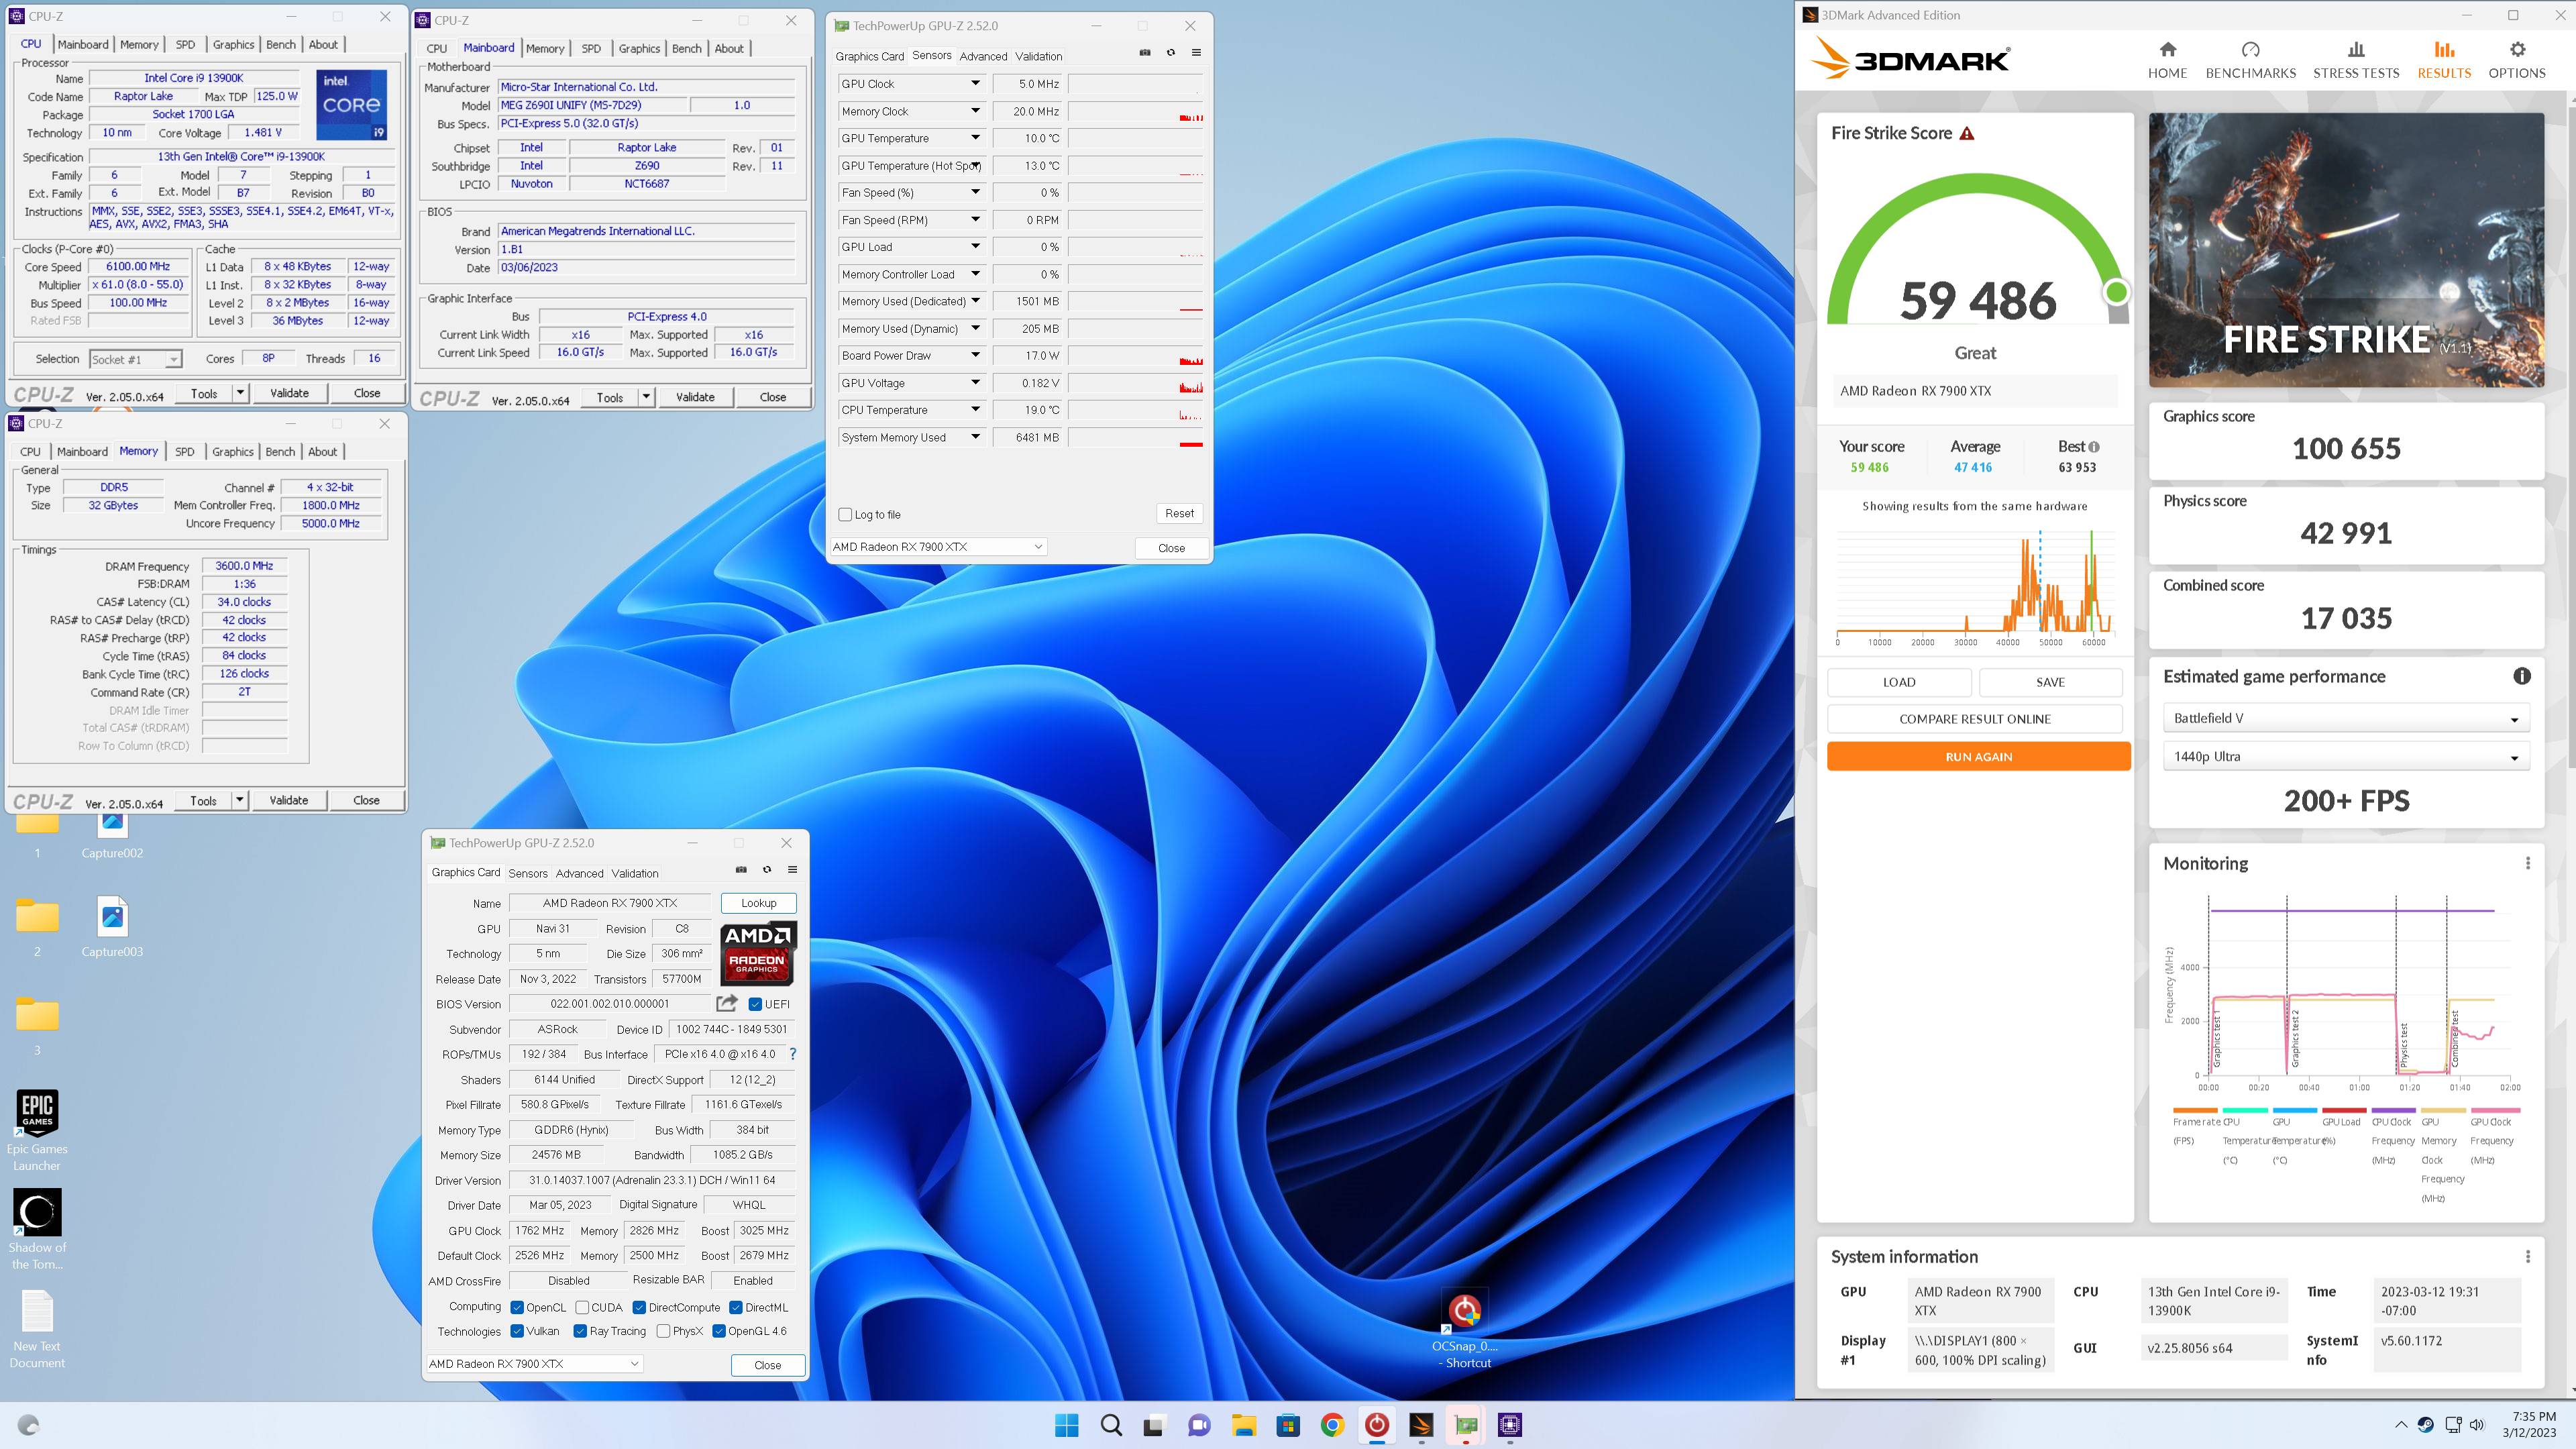2576x1449 pixels.
Task: Open File Explorer from the taskbar
Action: coord(1244,1425)
